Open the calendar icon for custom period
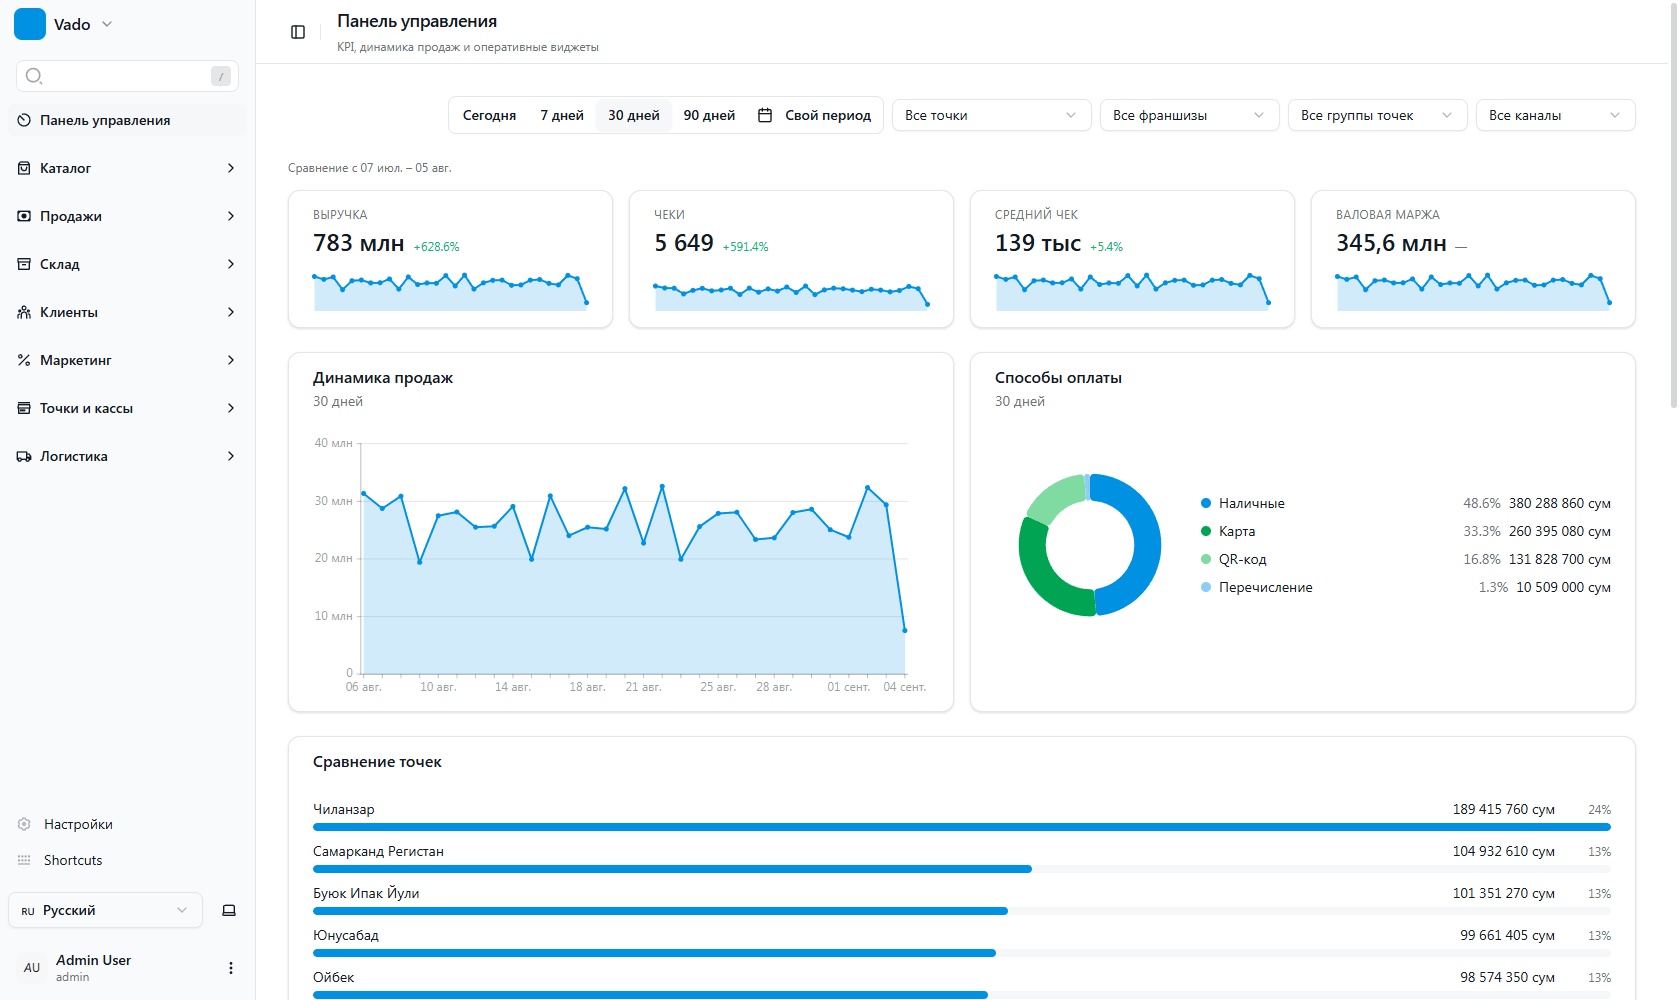 point(765,115)
